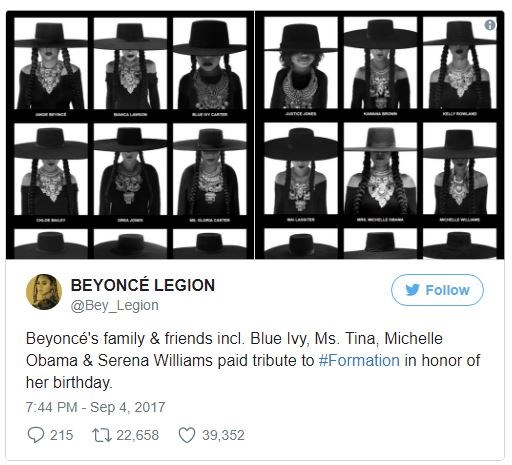Click the info icon on image
Screen dimensions: 512x465
(490, 25)
